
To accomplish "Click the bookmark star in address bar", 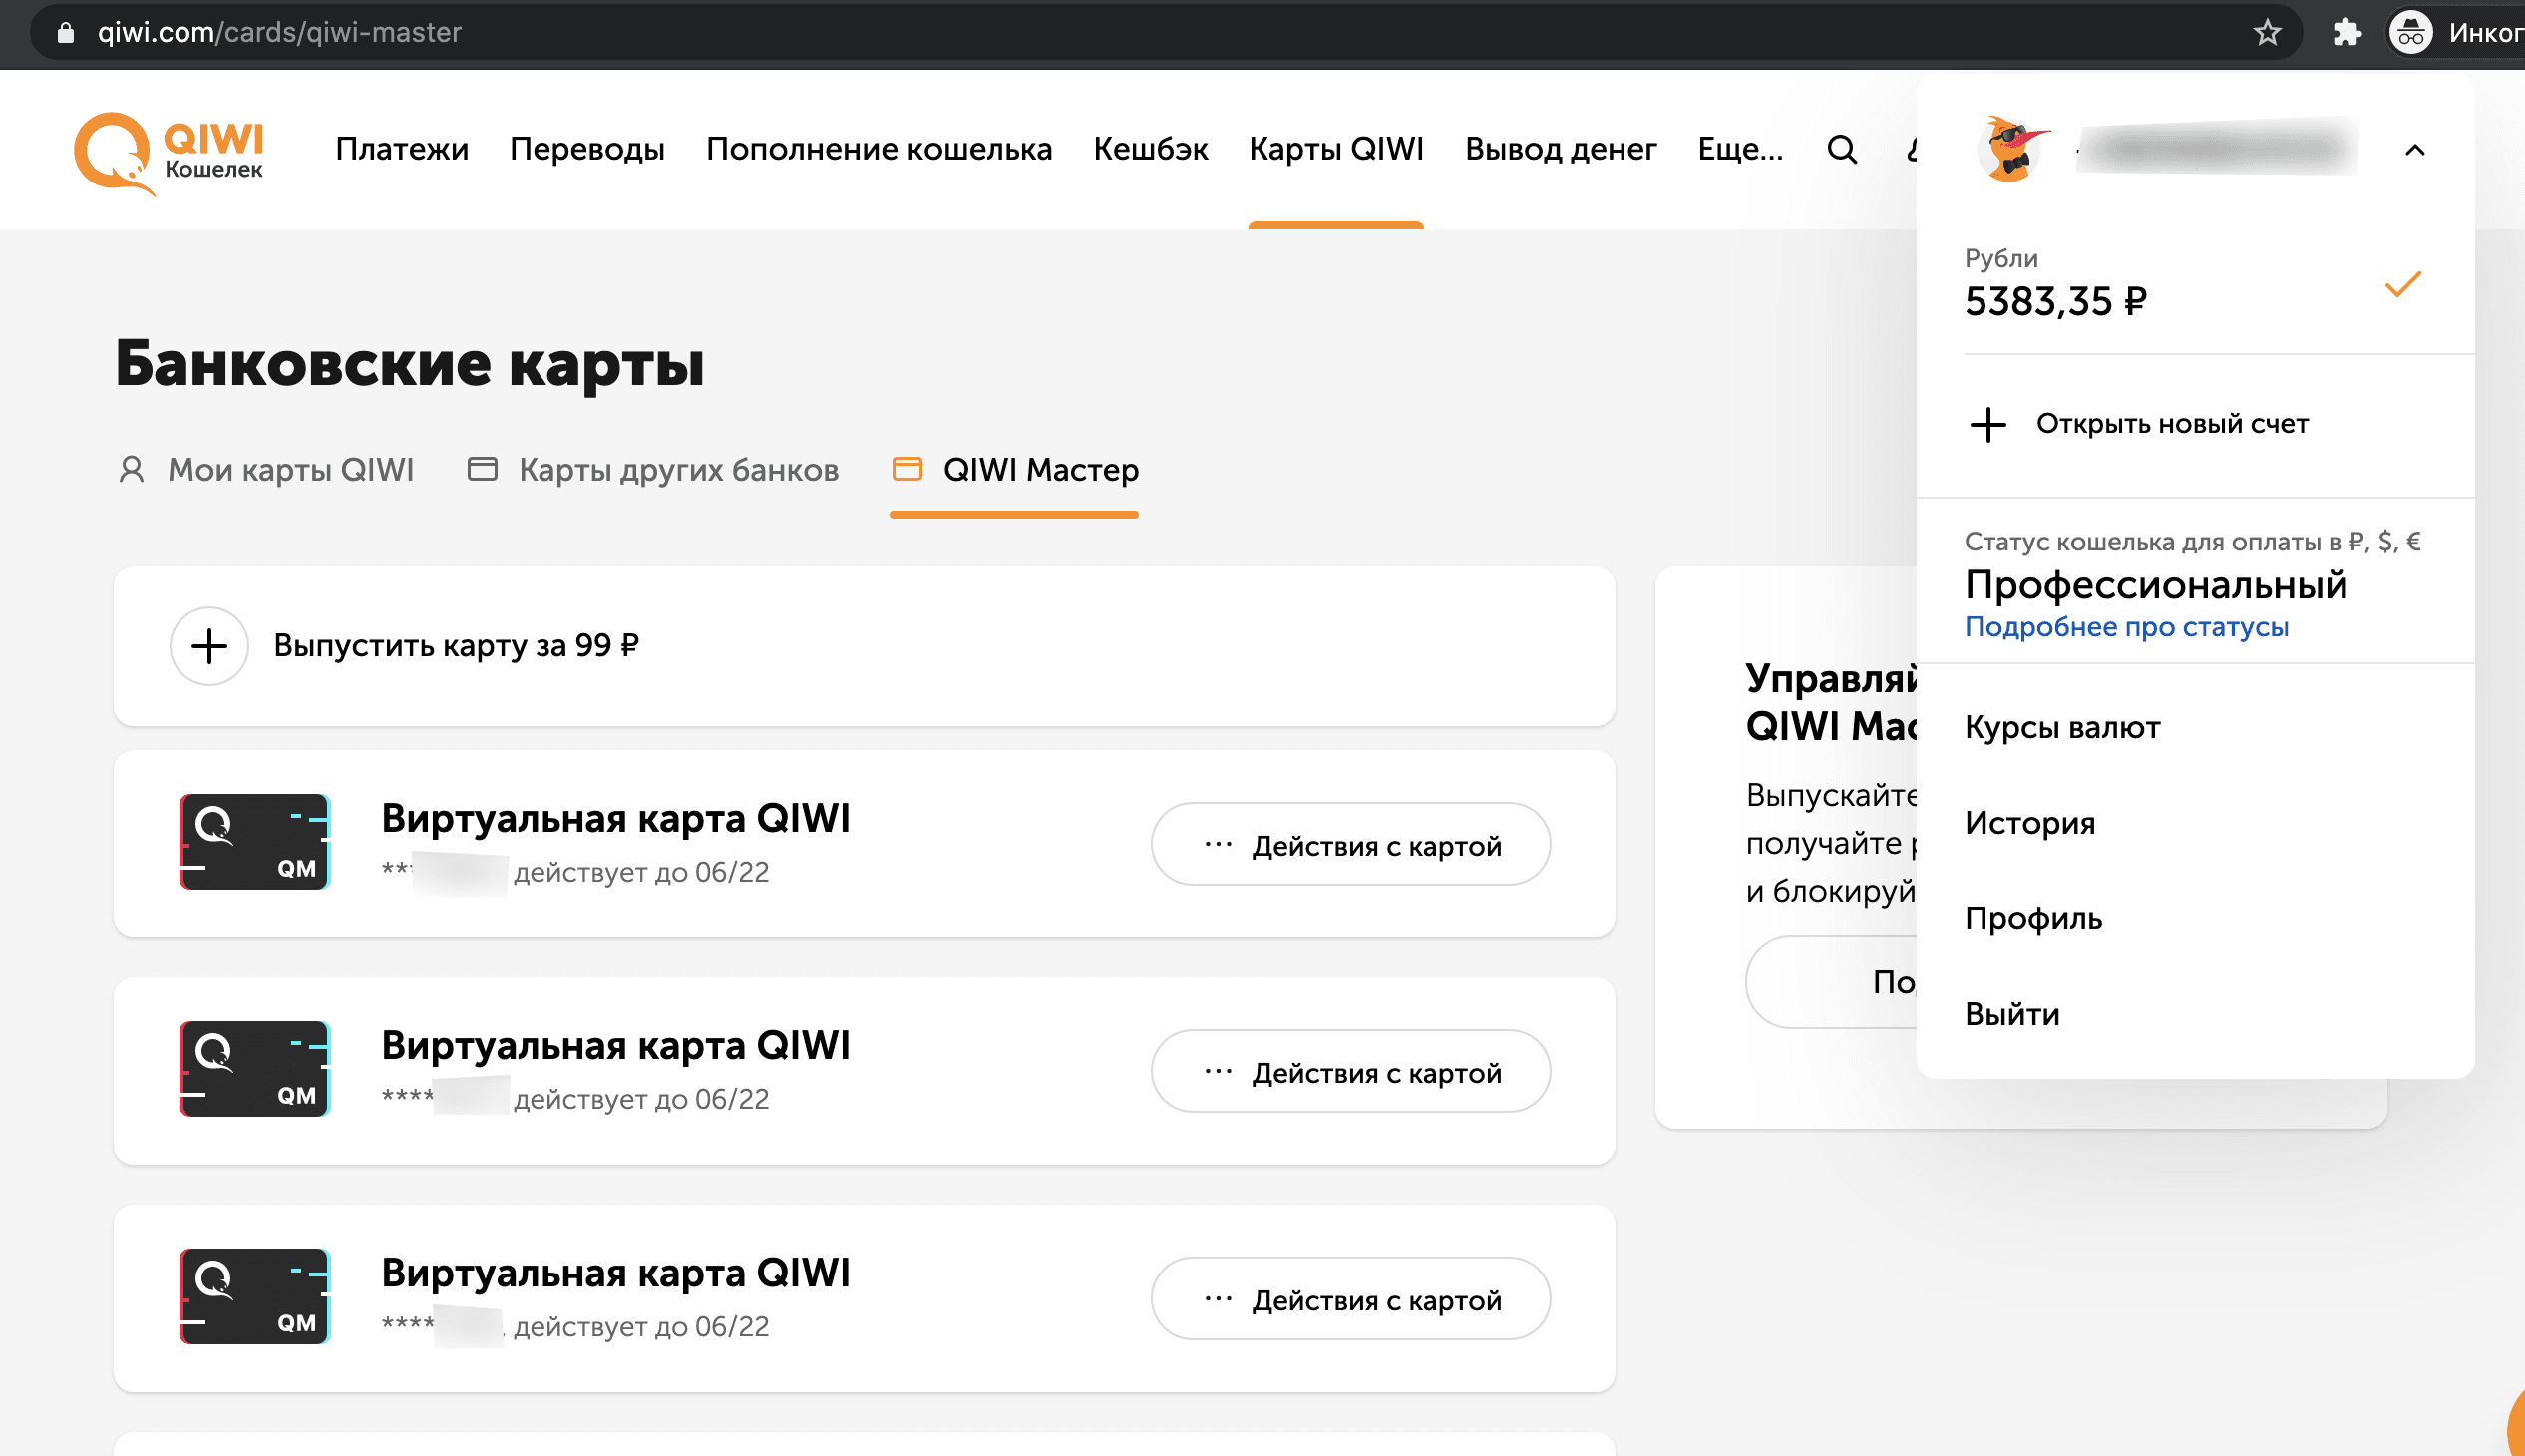I will click(2268, 32).
